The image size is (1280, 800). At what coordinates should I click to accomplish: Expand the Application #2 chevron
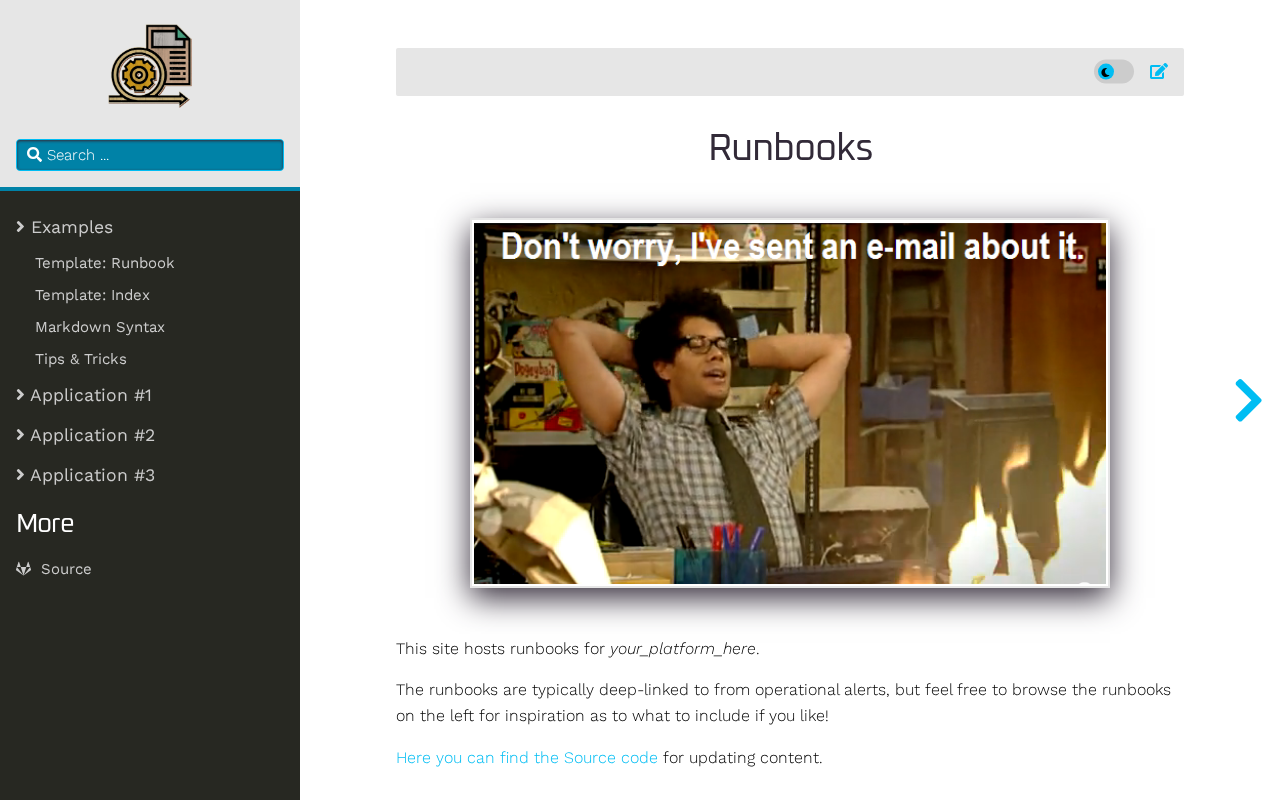pyautogui.click(x=21, y=435)
